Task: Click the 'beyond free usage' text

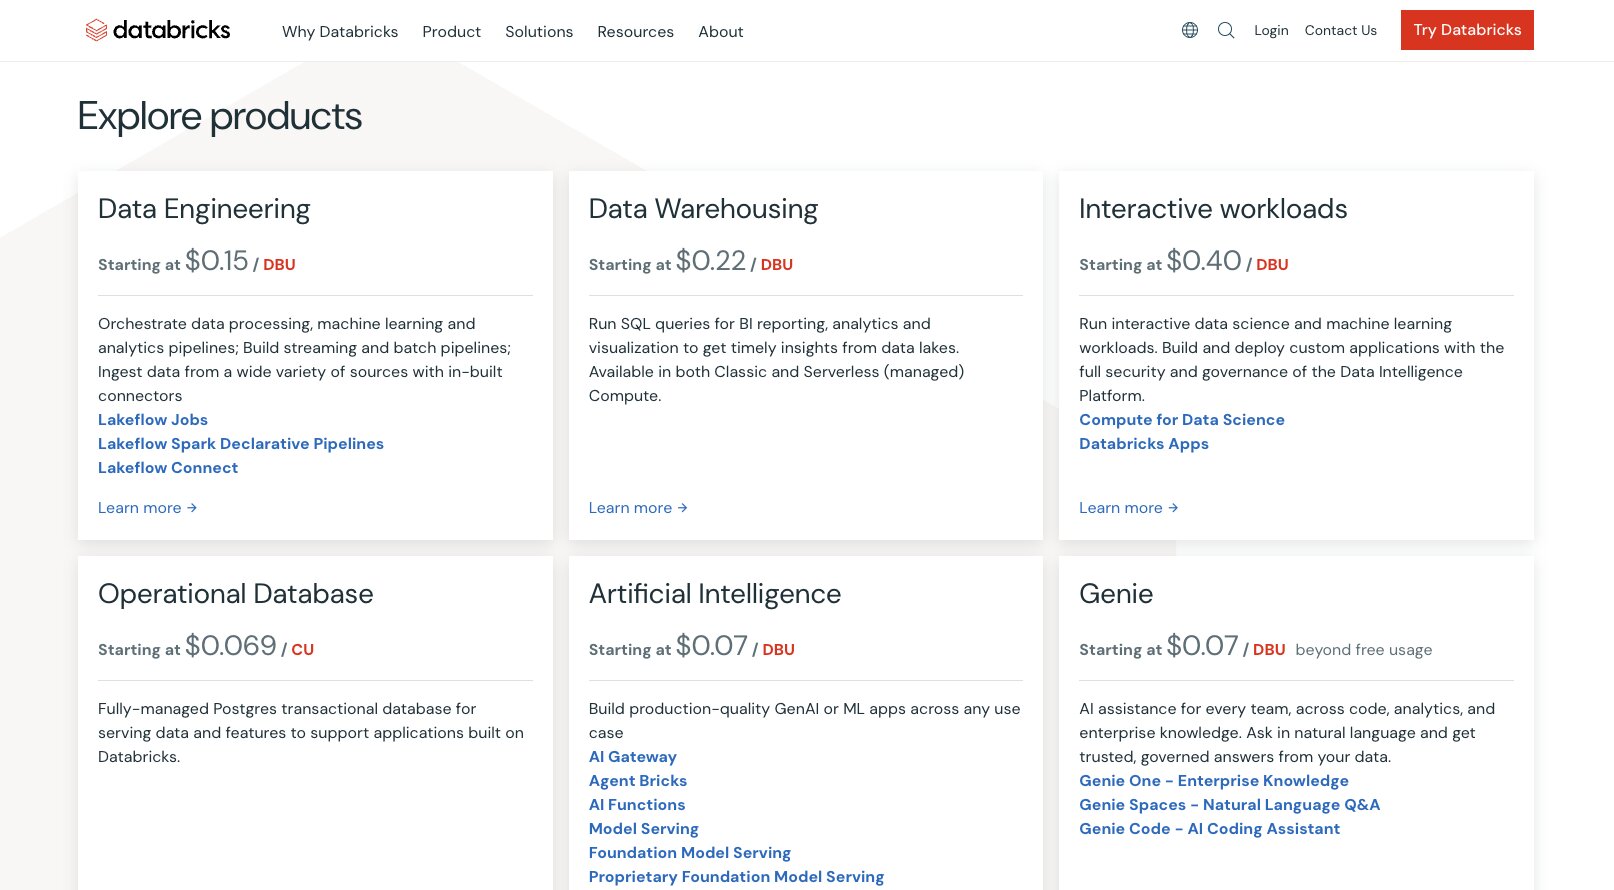Action: tap(1364, 650)
